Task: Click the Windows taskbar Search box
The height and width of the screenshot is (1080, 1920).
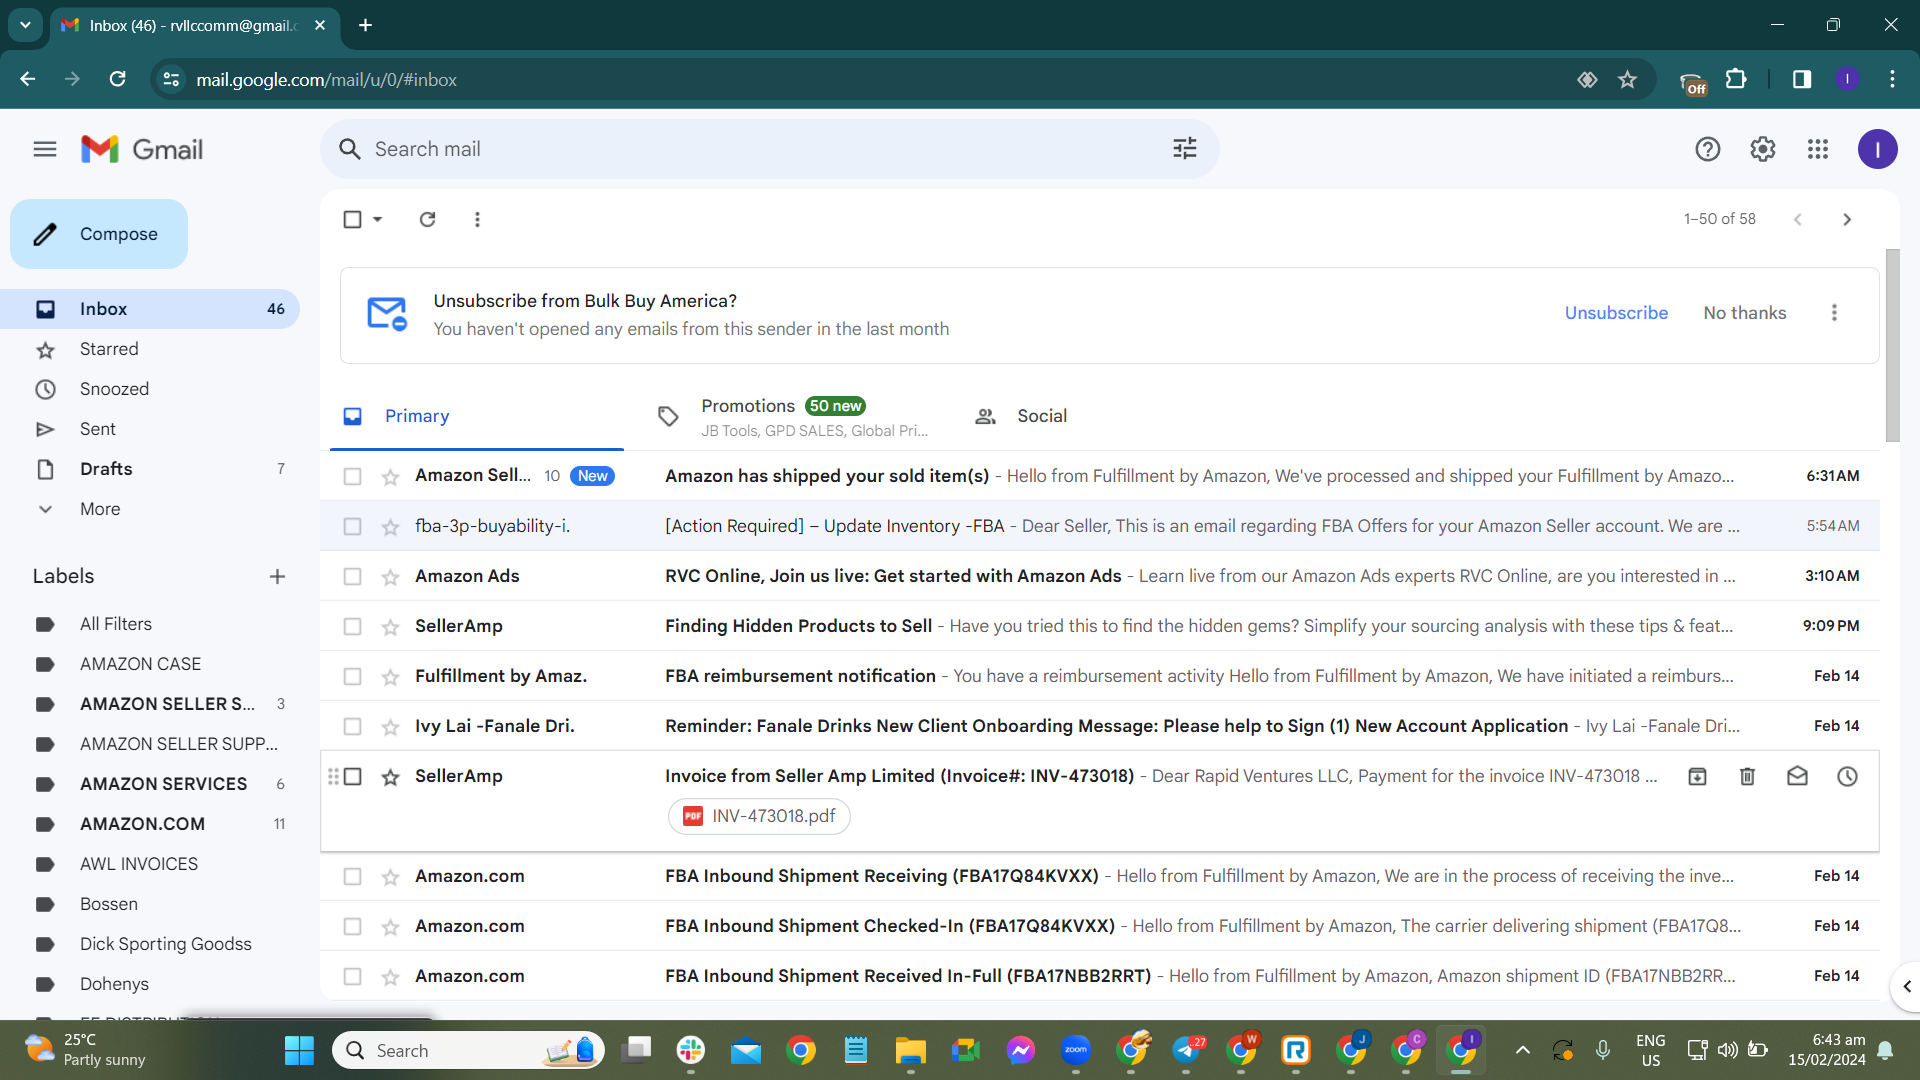Action: point(468,1050)
